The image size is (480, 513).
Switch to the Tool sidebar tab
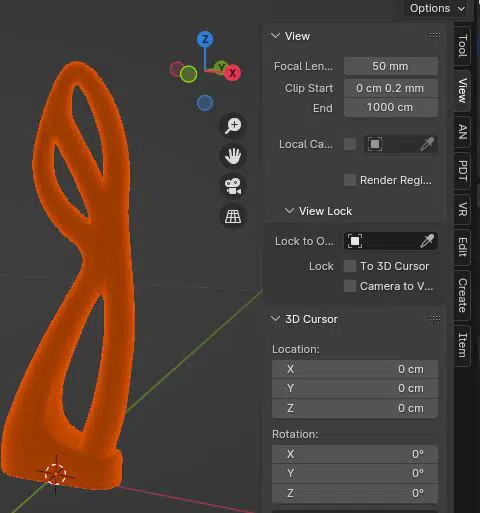click(x=462, y=46)
